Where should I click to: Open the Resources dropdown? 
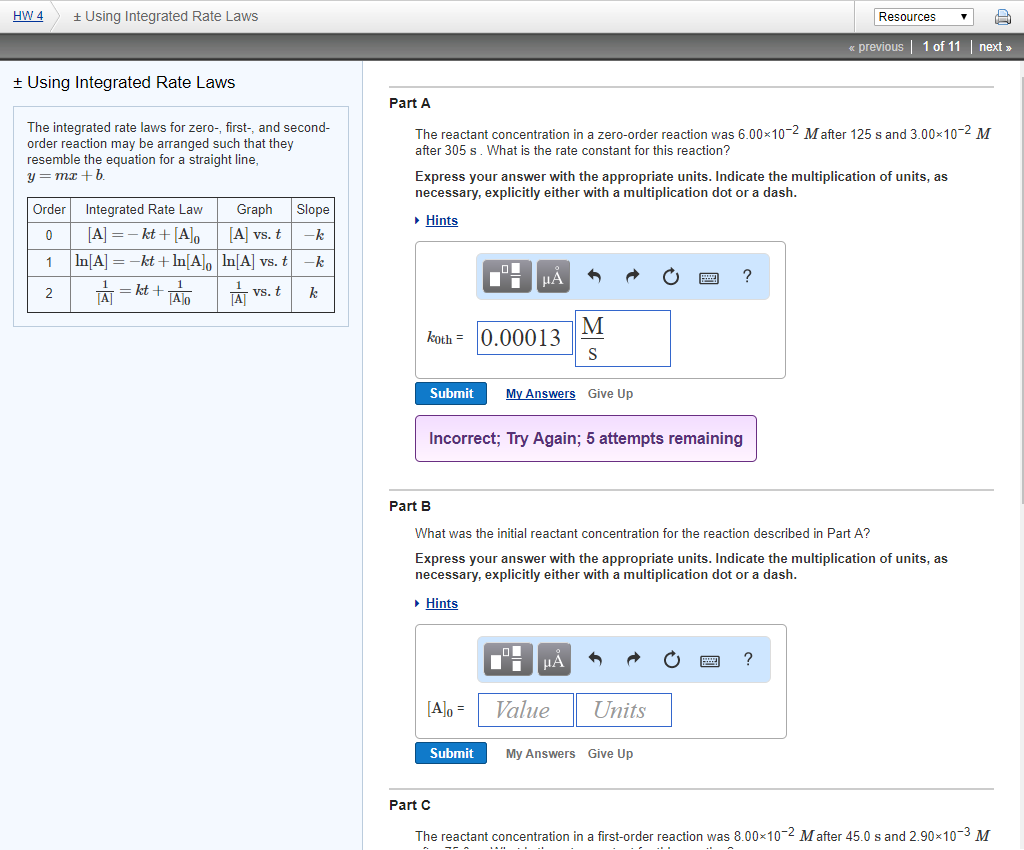pyautogui.click(x=923, y=16)
